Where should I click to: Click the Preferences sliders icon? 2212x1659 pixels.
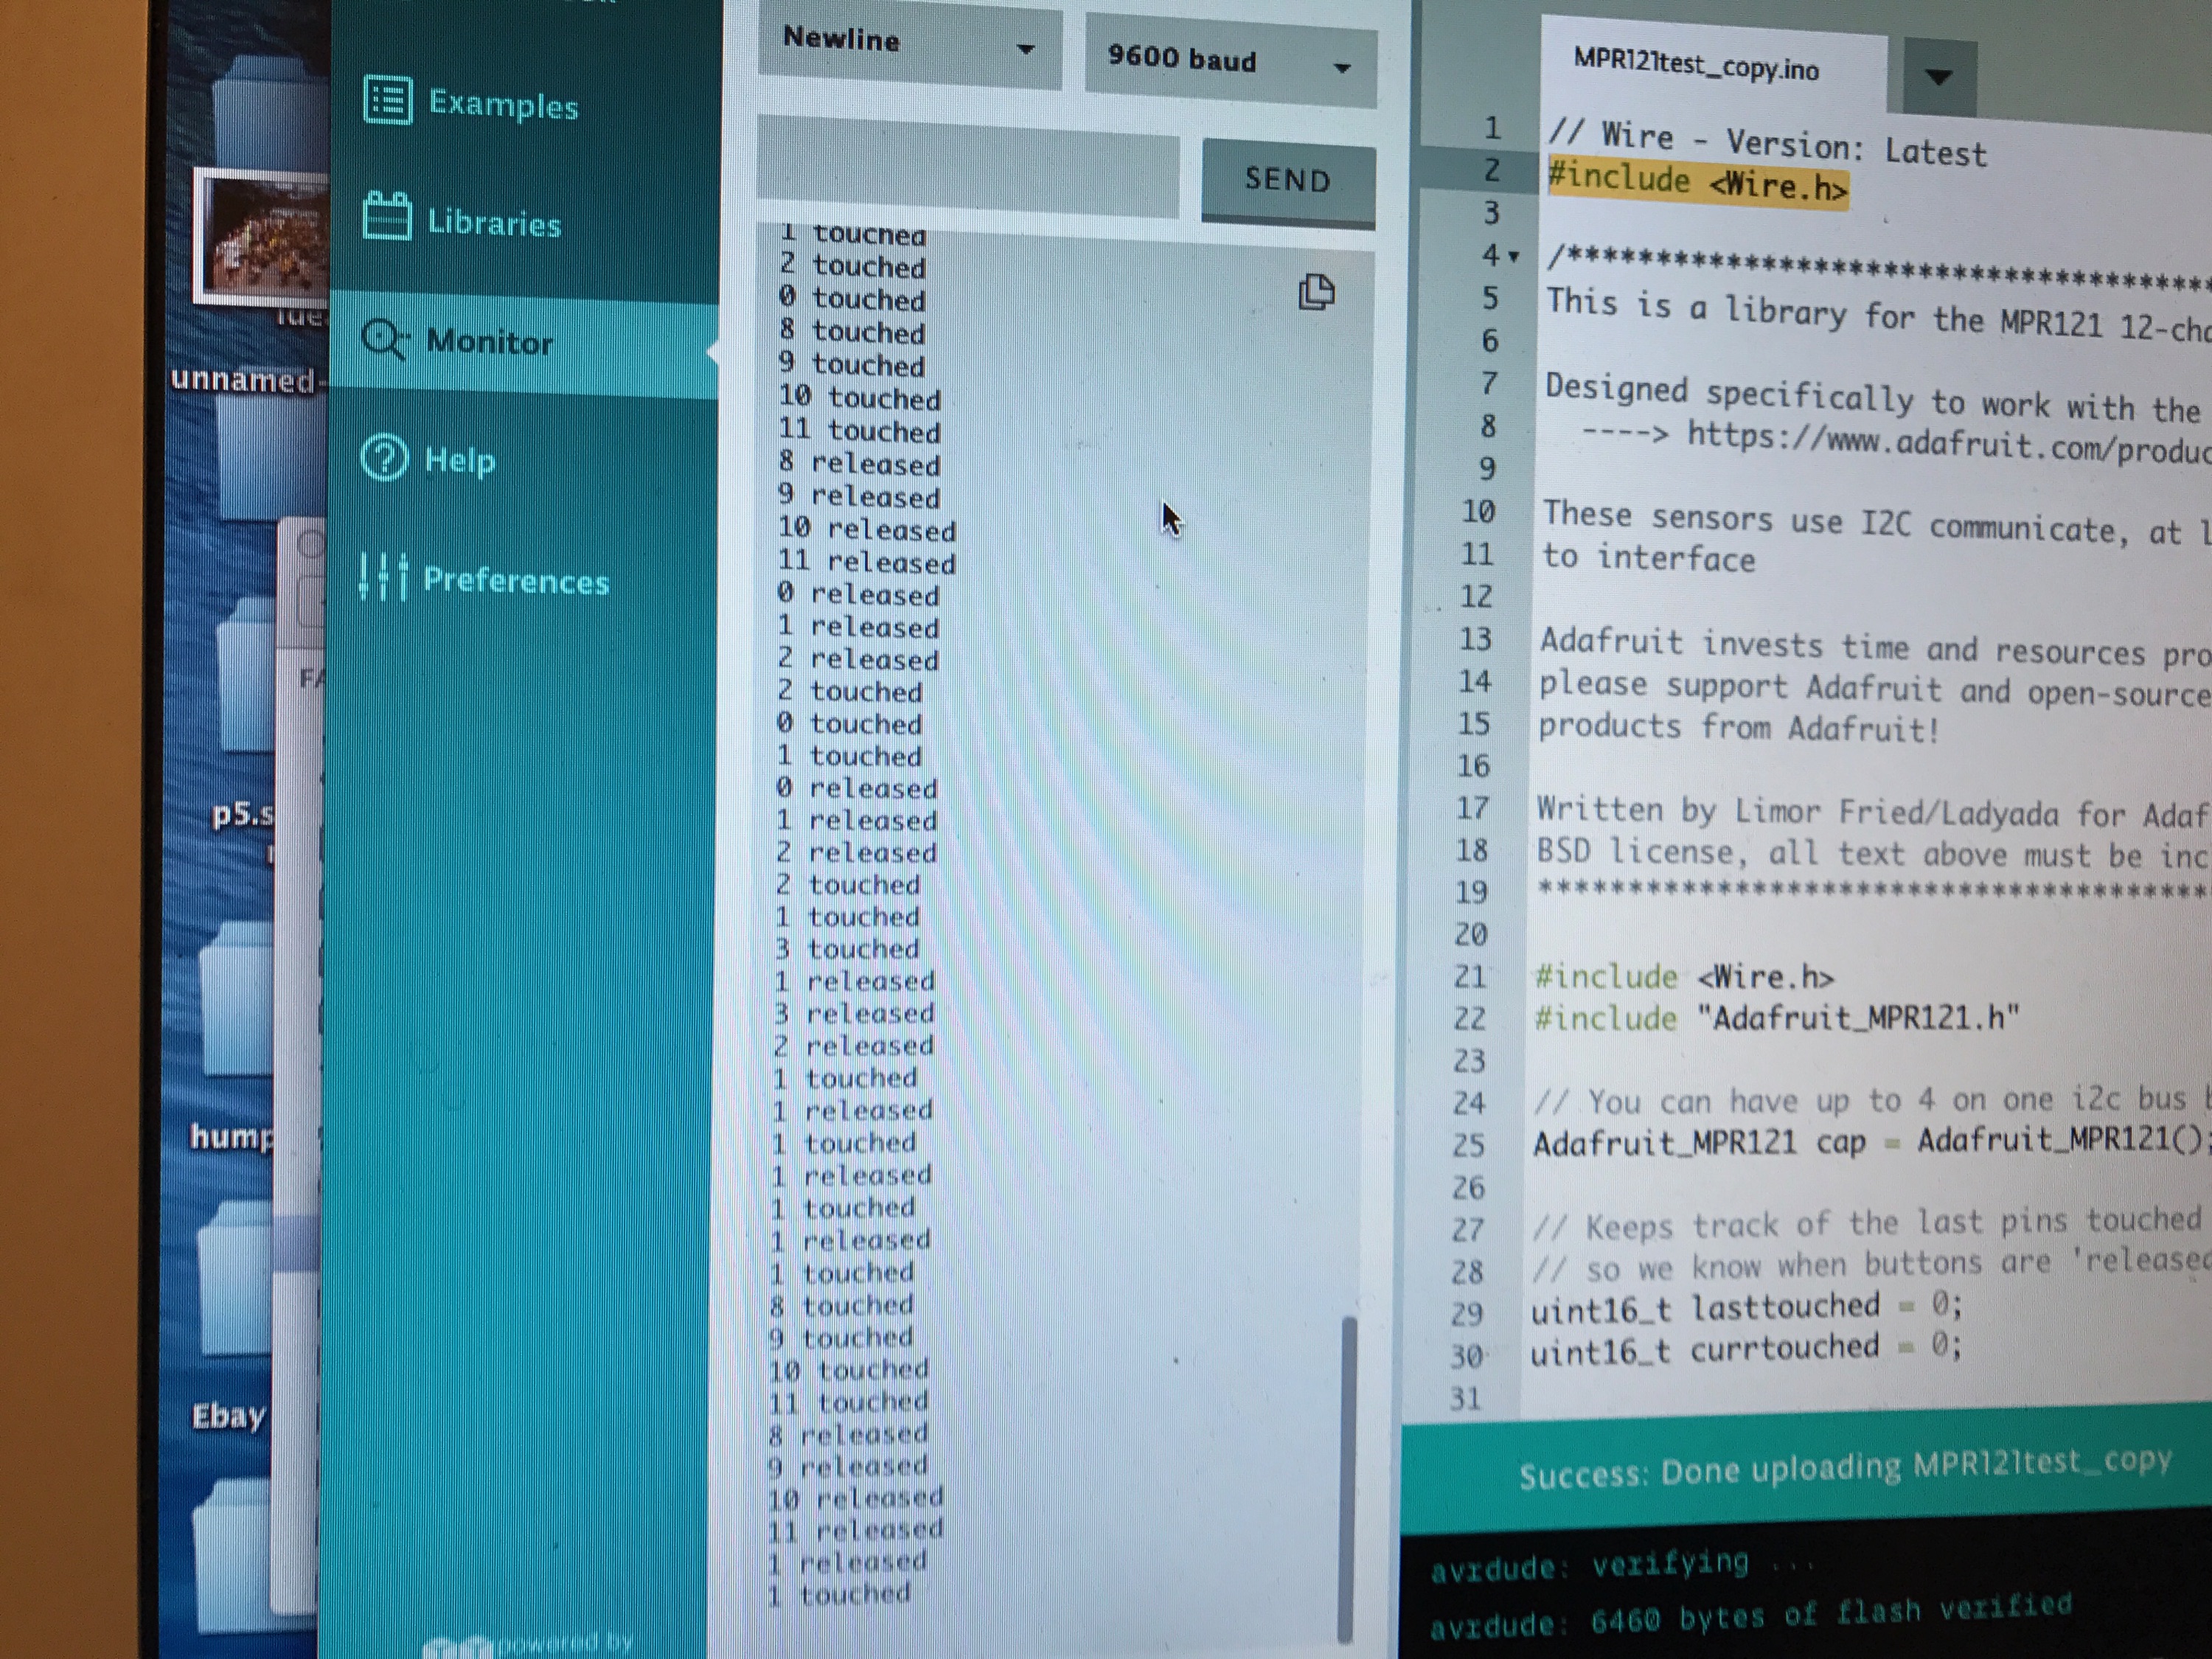(x=383, y=577)
